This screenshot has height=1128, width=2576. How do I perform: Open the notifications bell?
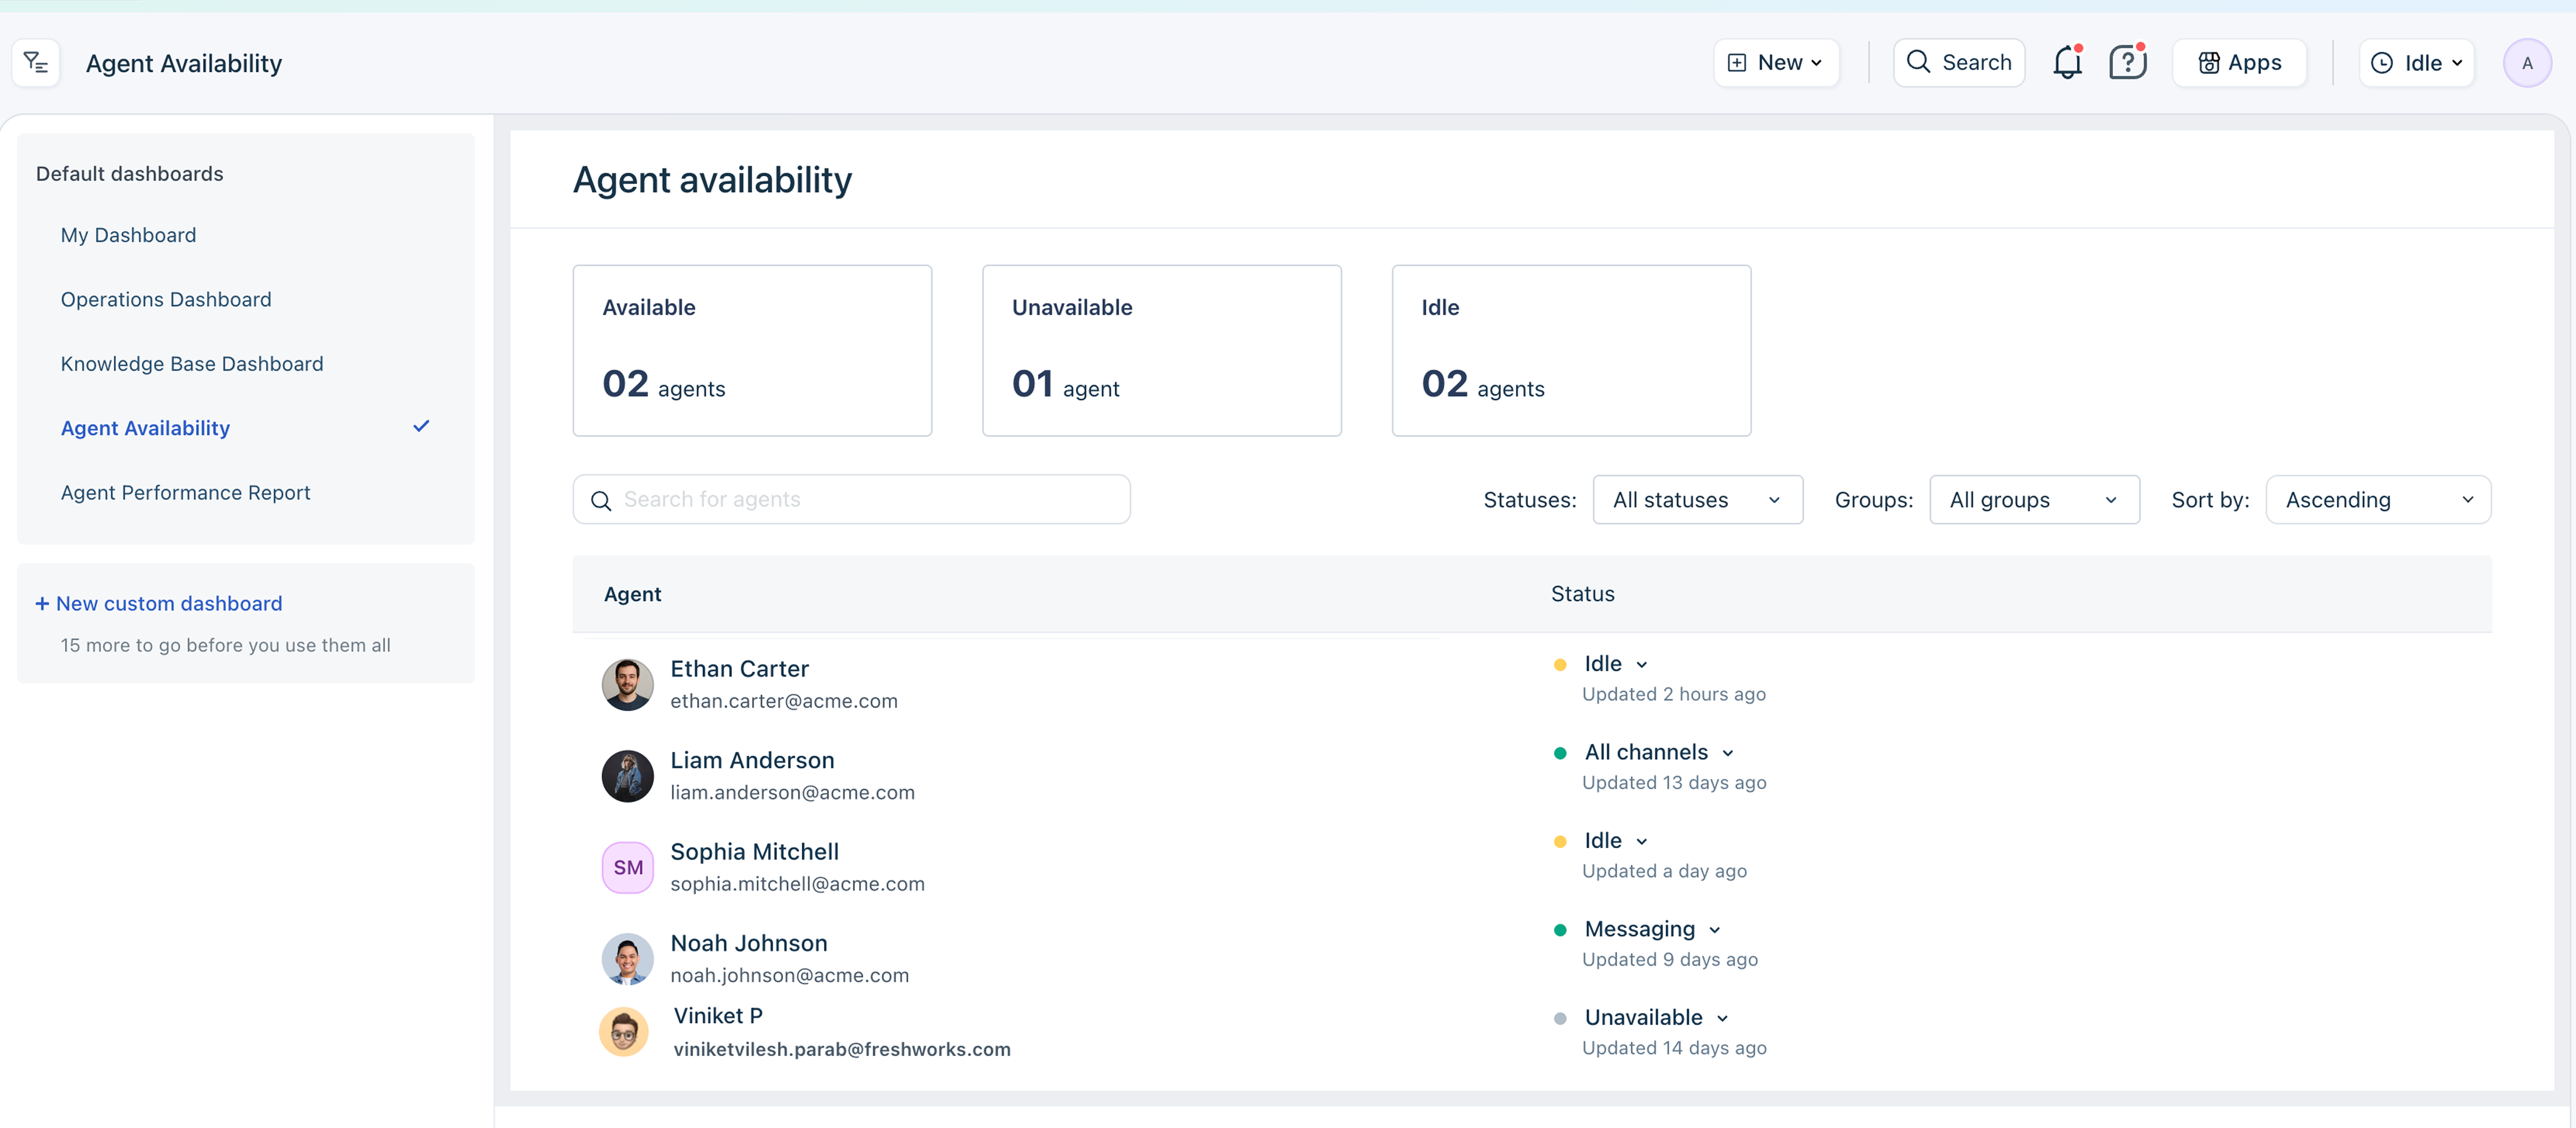[x=2066, y=63]
